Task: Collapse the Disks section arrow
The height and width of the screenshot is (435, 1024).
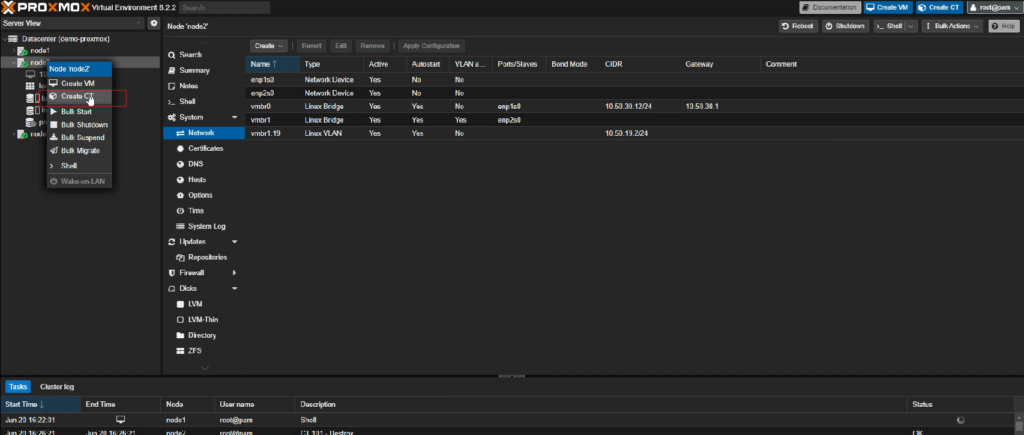Action: click(234, 289)
